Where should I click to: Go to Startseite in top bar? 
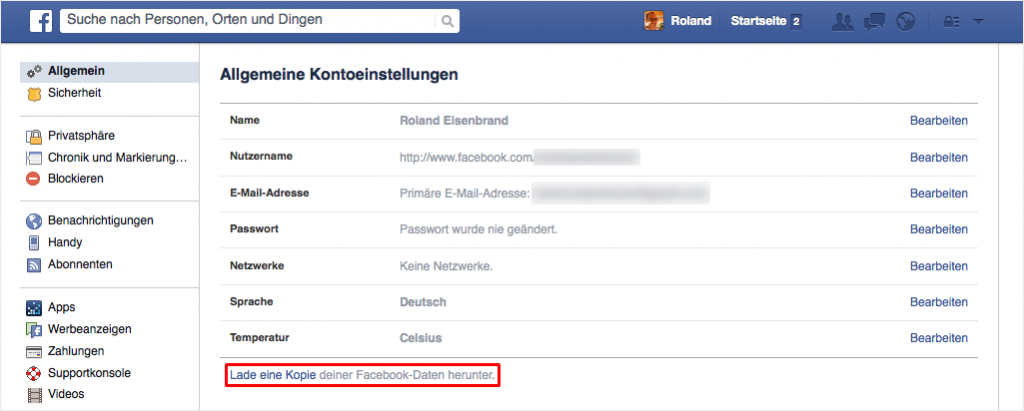click(757, 21)
